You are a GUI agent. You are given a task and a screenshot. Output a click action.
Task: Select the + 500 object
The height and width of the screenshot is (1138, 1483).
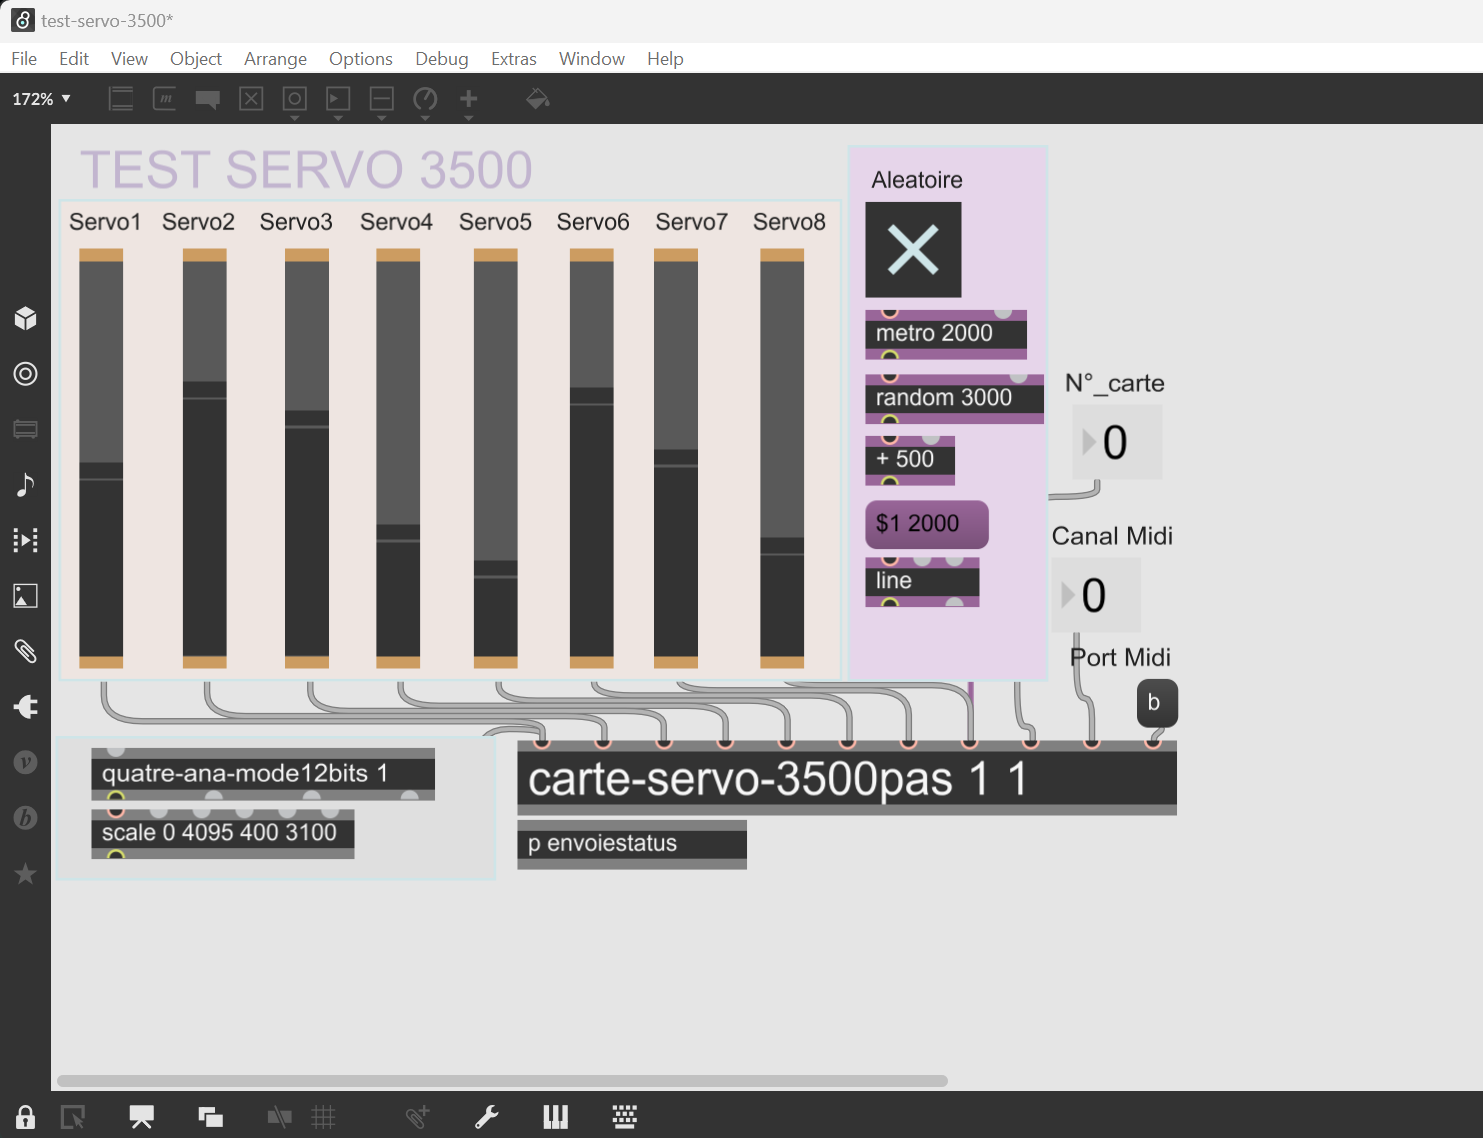[910, 460]
